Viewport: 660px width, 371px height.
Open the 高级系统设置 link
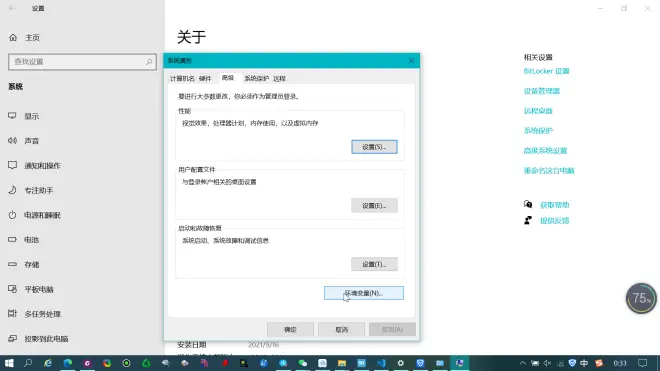545,151
